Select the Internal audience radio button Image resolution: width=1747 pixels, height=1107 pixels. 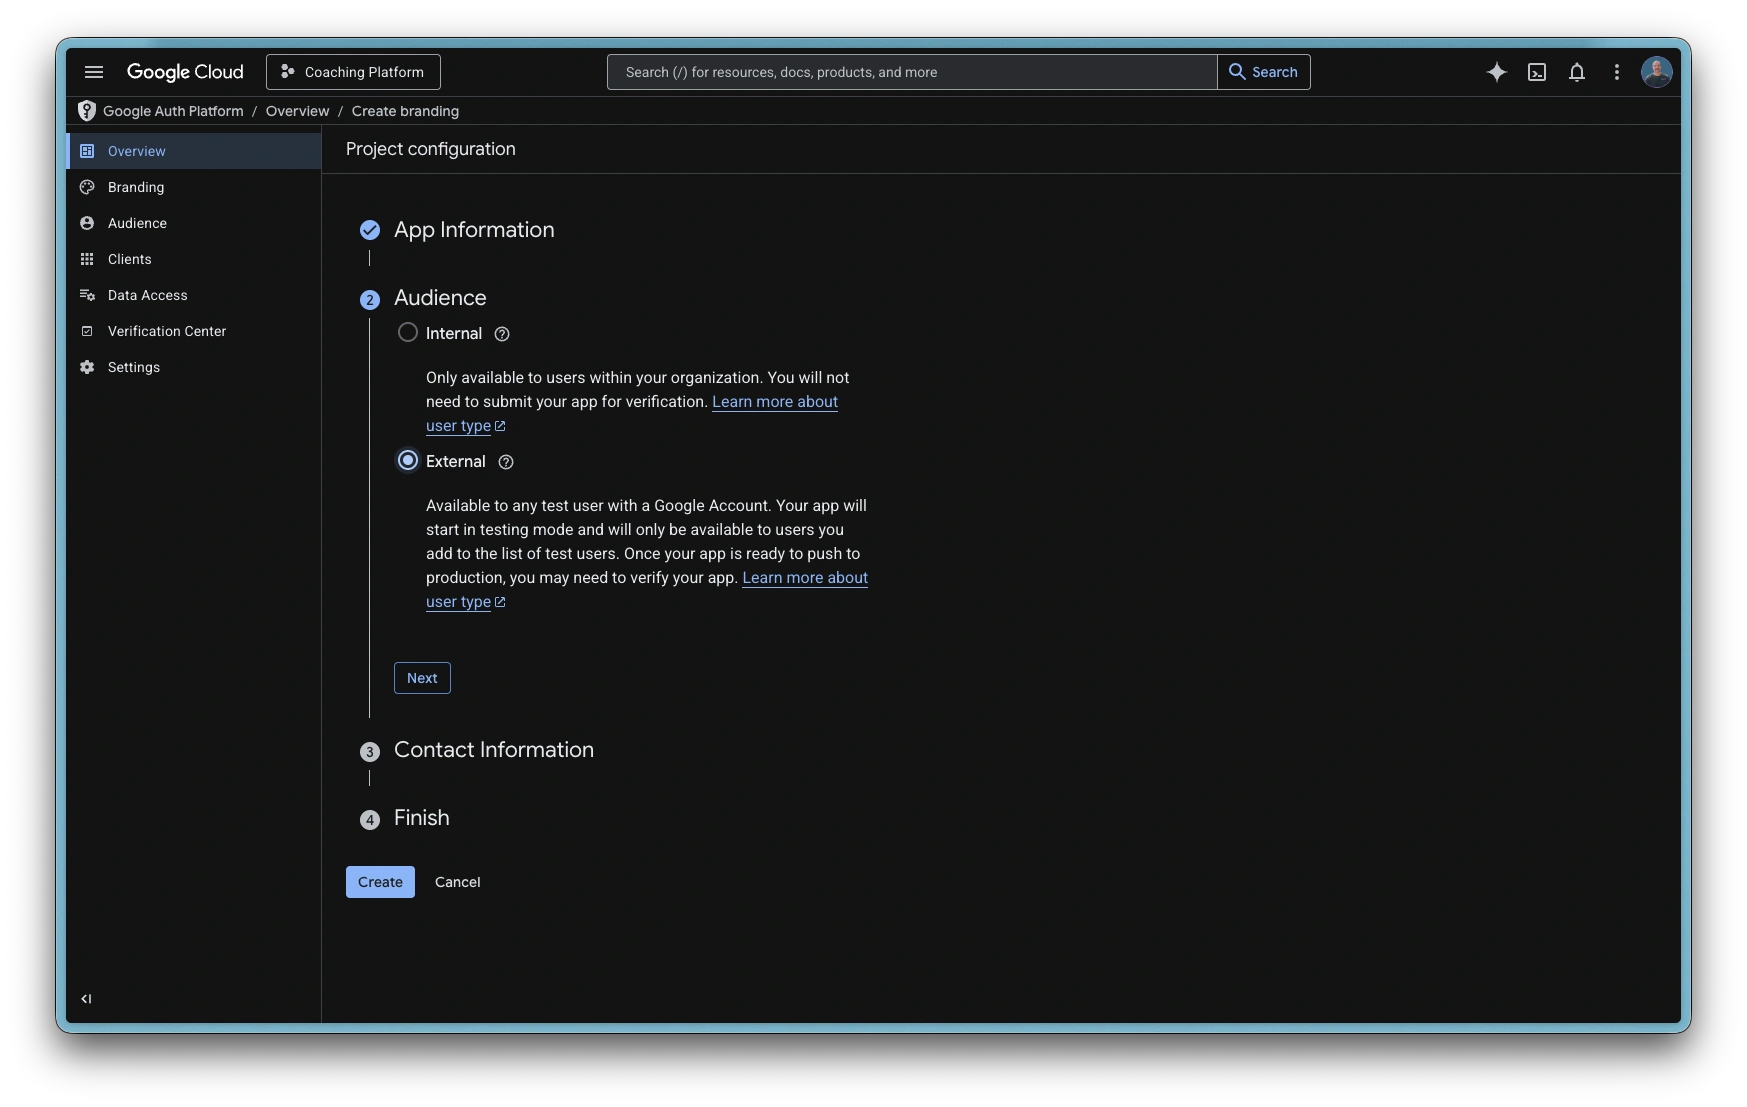(408, 333)
